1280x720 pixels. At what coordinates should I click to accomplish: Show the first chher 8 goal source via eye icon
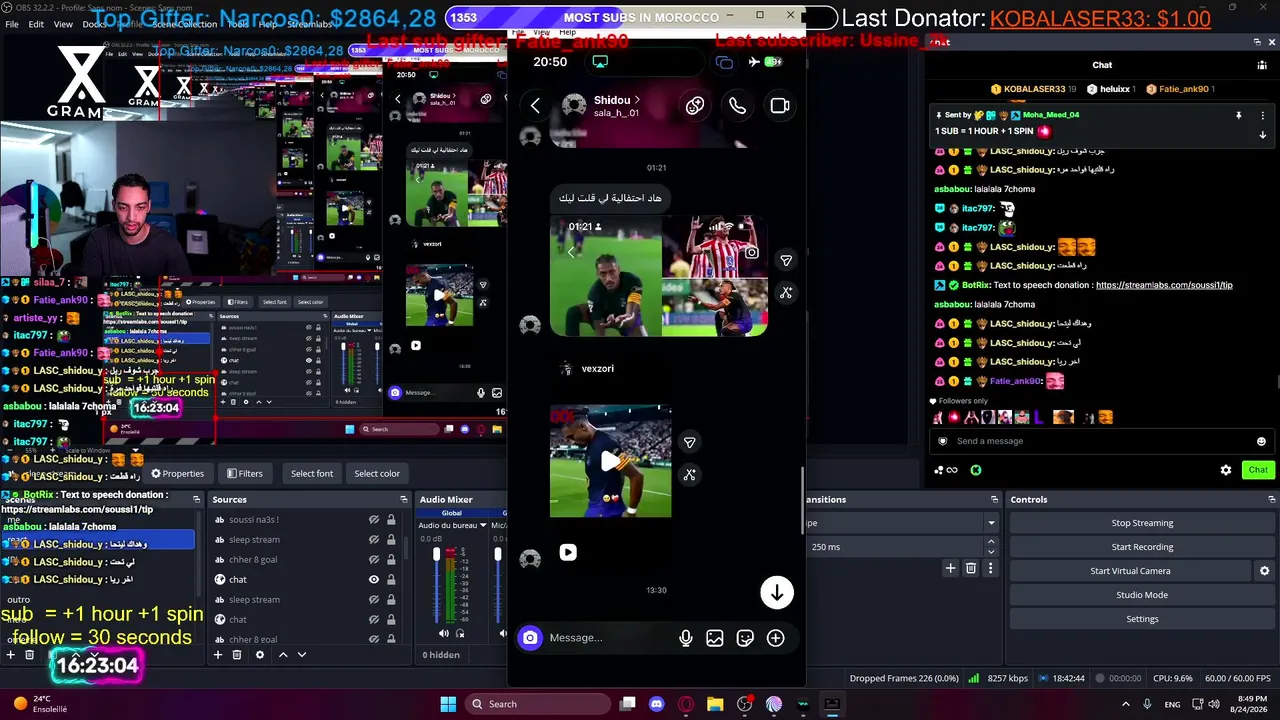pyautogui.click(x=374, y=560)
